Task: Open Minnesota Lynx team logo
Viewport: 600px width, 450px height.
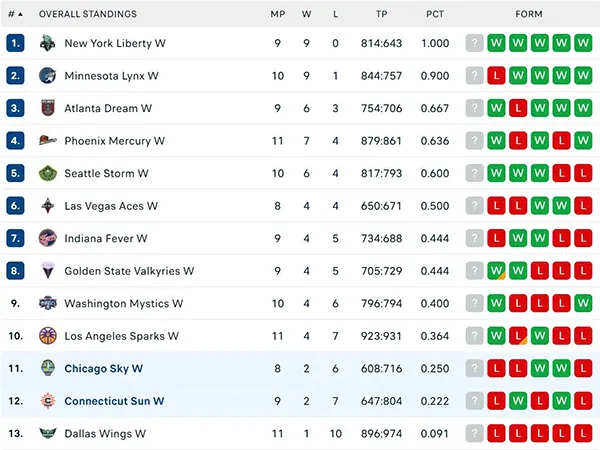Action: pyautogui.click(x=48, y=76)
